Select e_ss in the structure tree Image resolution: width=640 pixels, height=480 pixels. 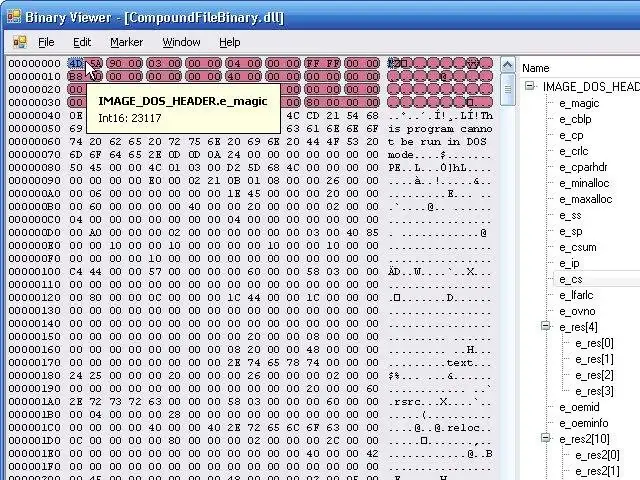pos(570,215)
